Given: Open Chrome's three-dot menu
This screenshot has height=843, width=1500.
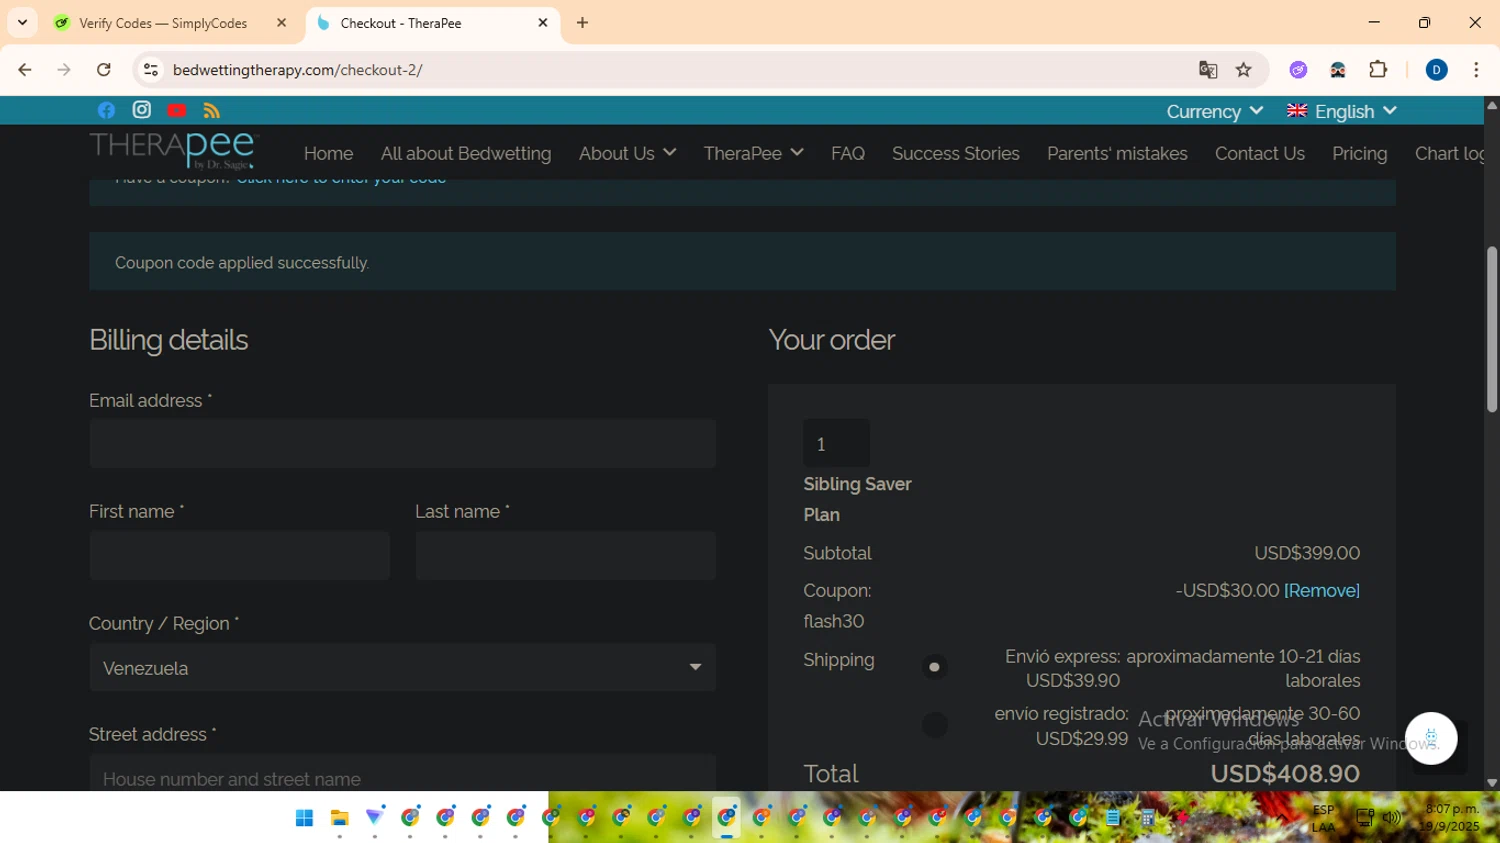Looking at the screenshot, I should [x=1476, y=70].
